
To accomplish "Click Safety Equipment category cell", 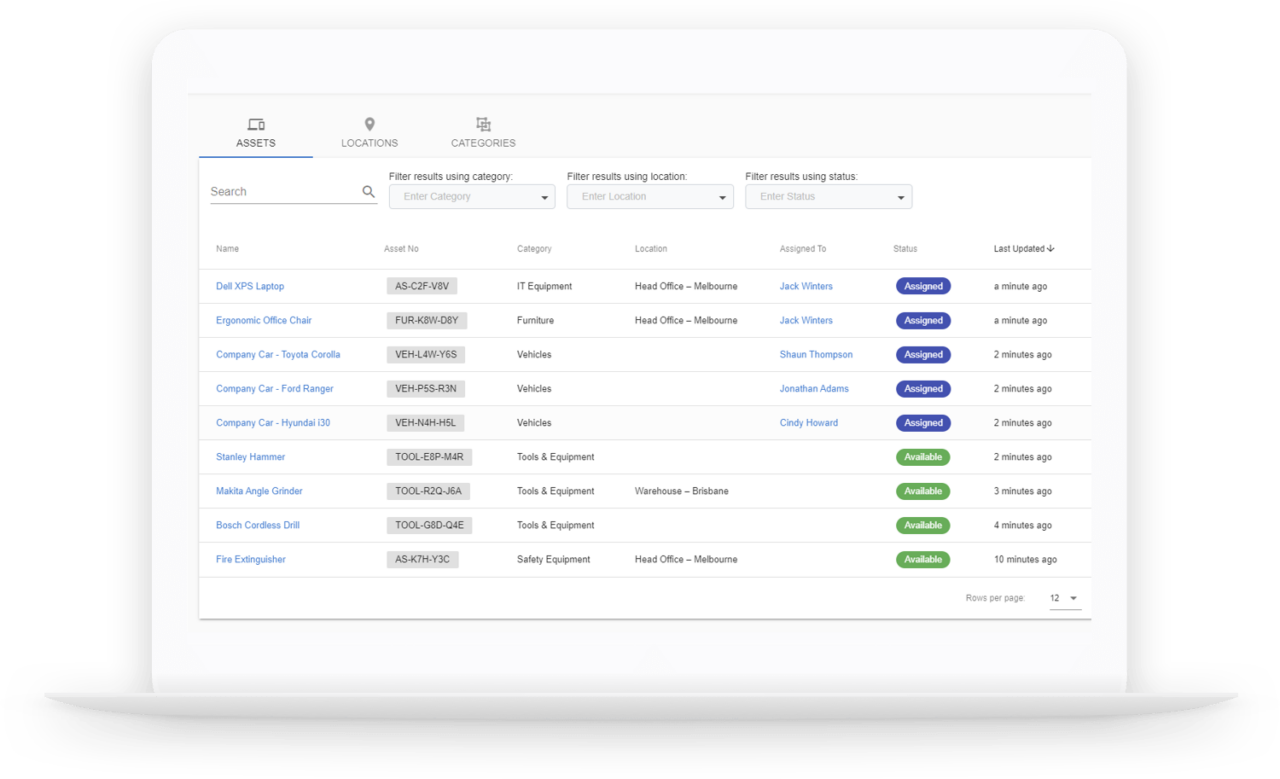I will tap(554, 559).
